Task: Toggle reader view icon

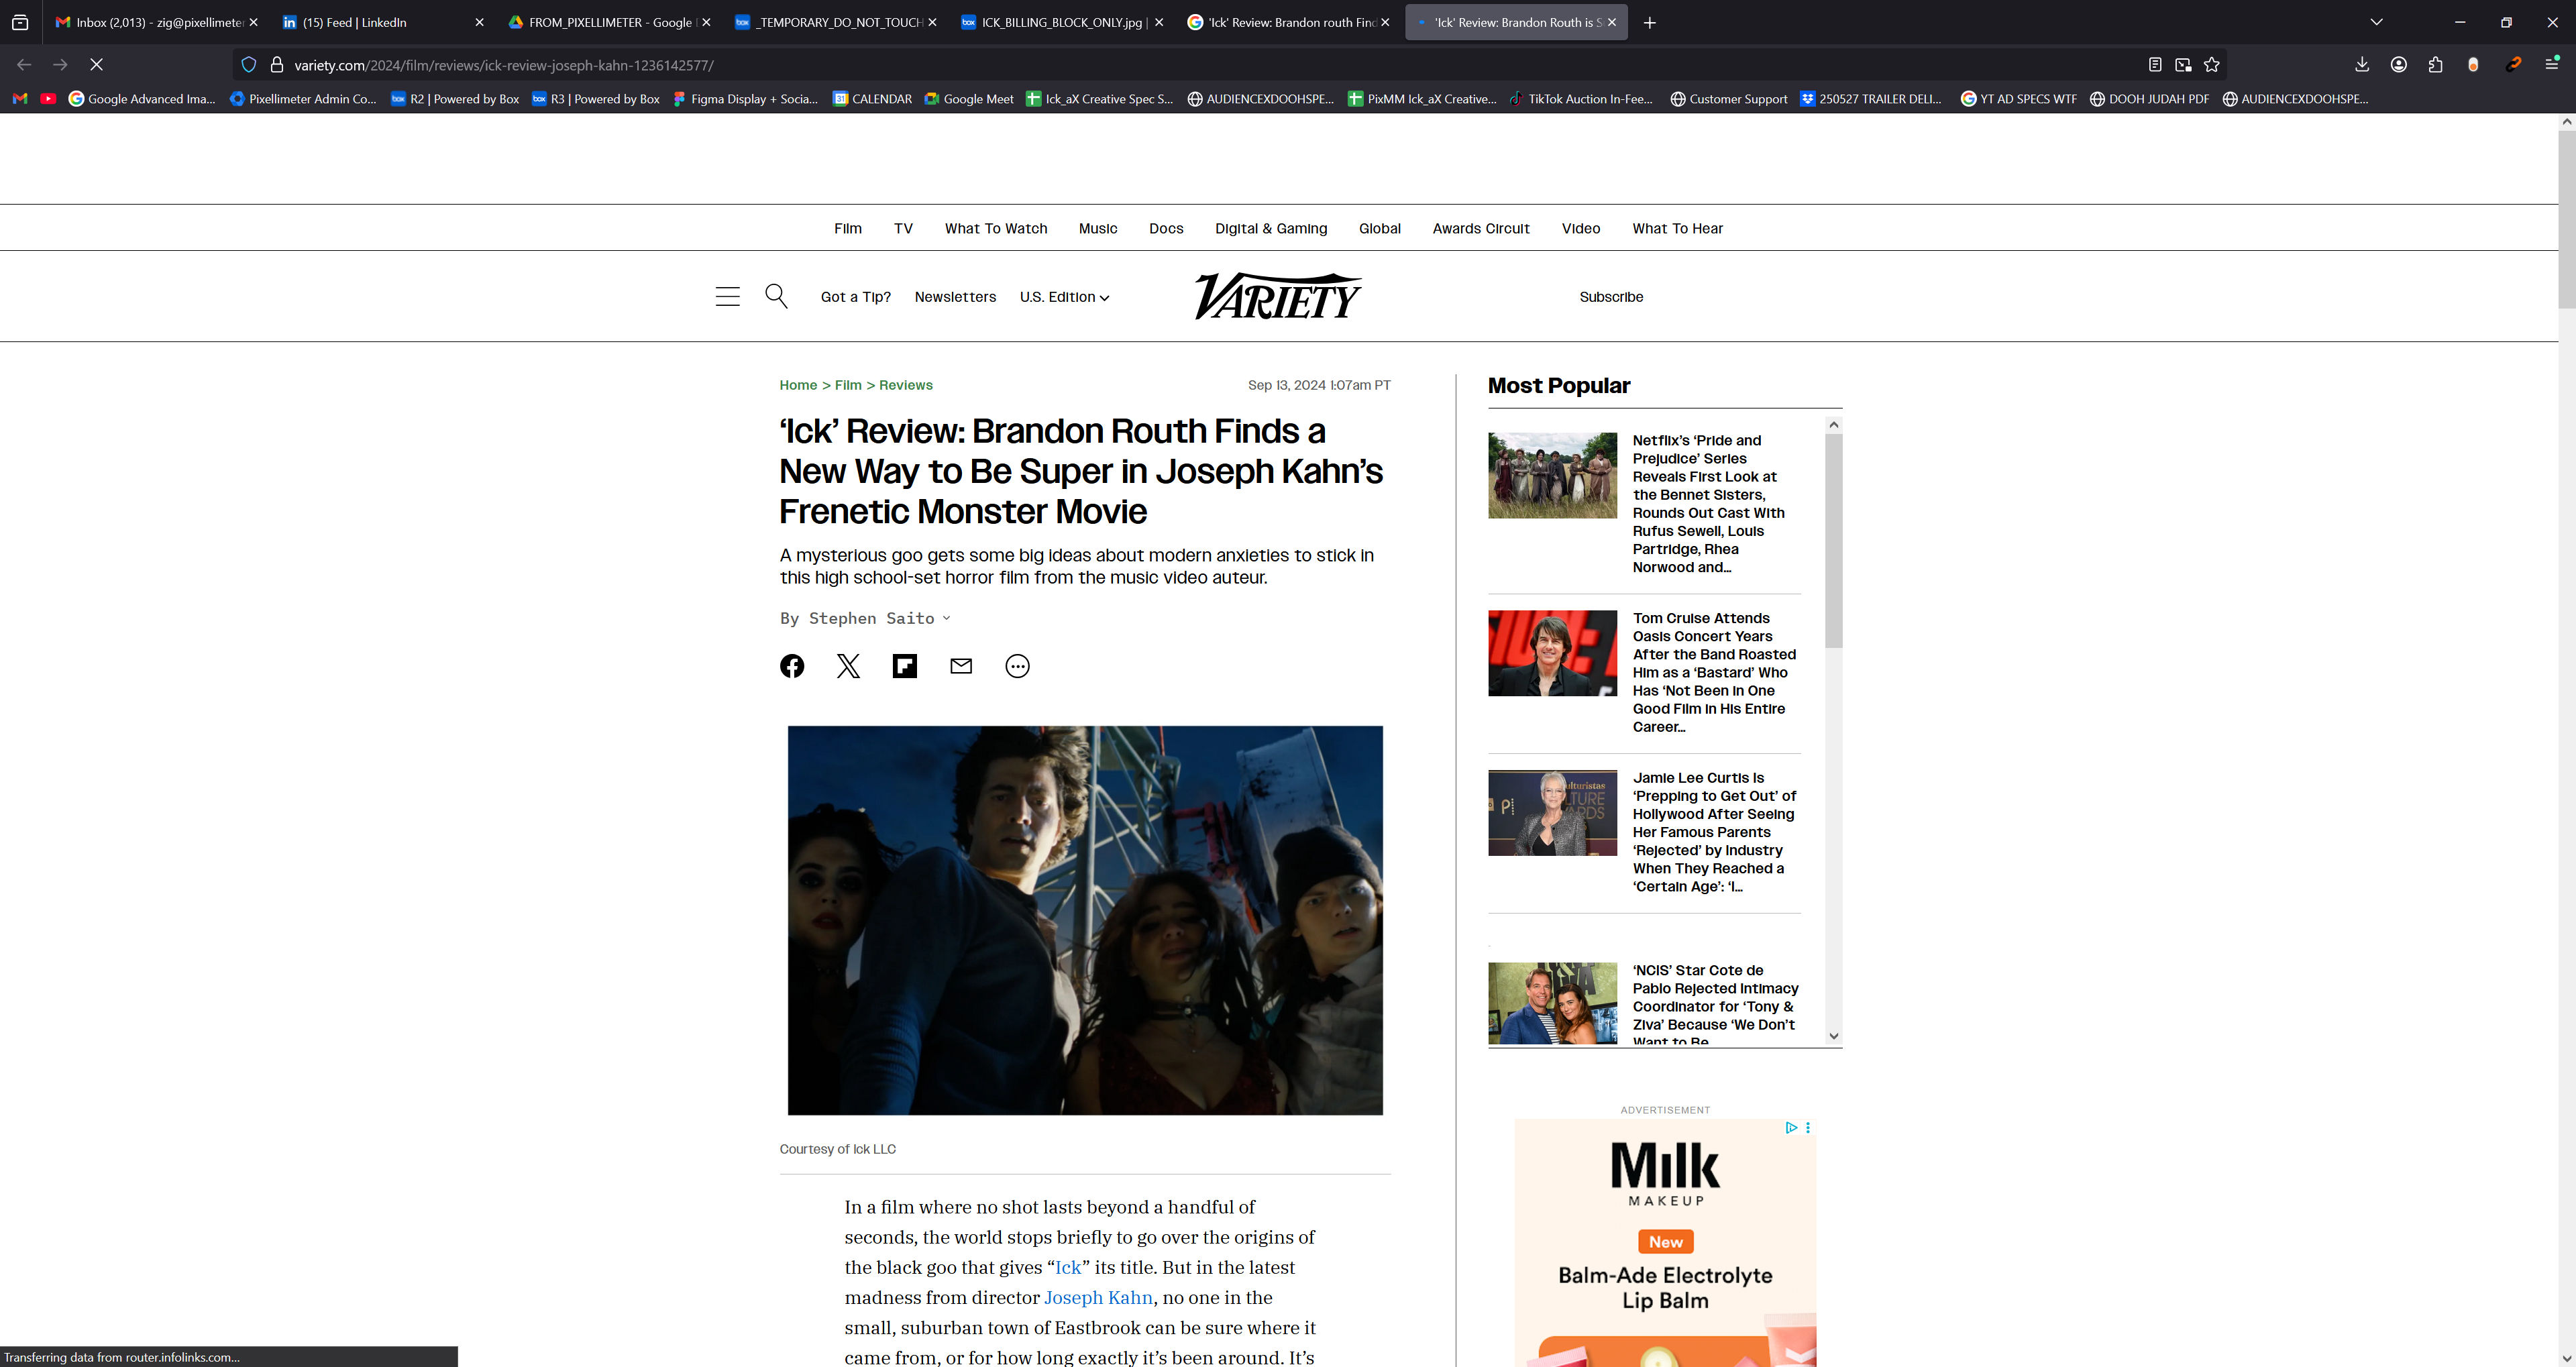Action: 2155,64
